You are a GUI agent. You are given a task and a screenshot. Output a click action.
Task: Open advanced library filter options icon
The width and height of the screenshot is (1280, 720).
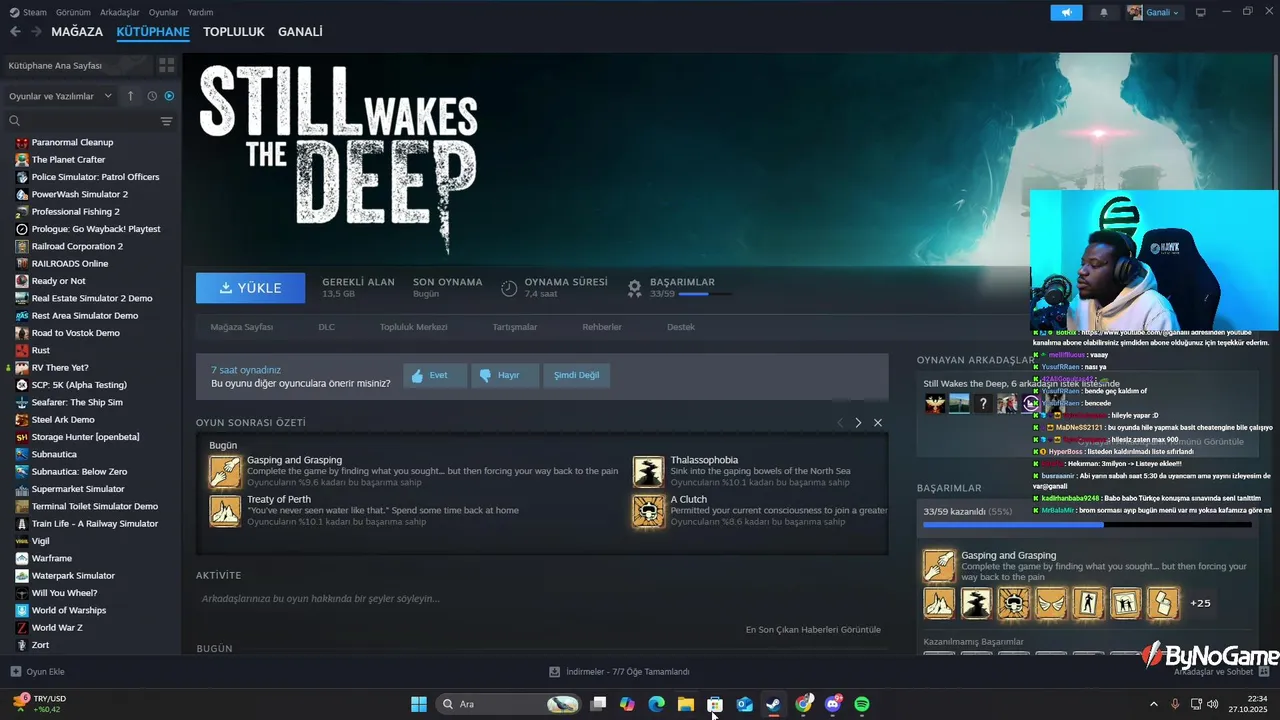pyautogui.click(x=166, y=121)
